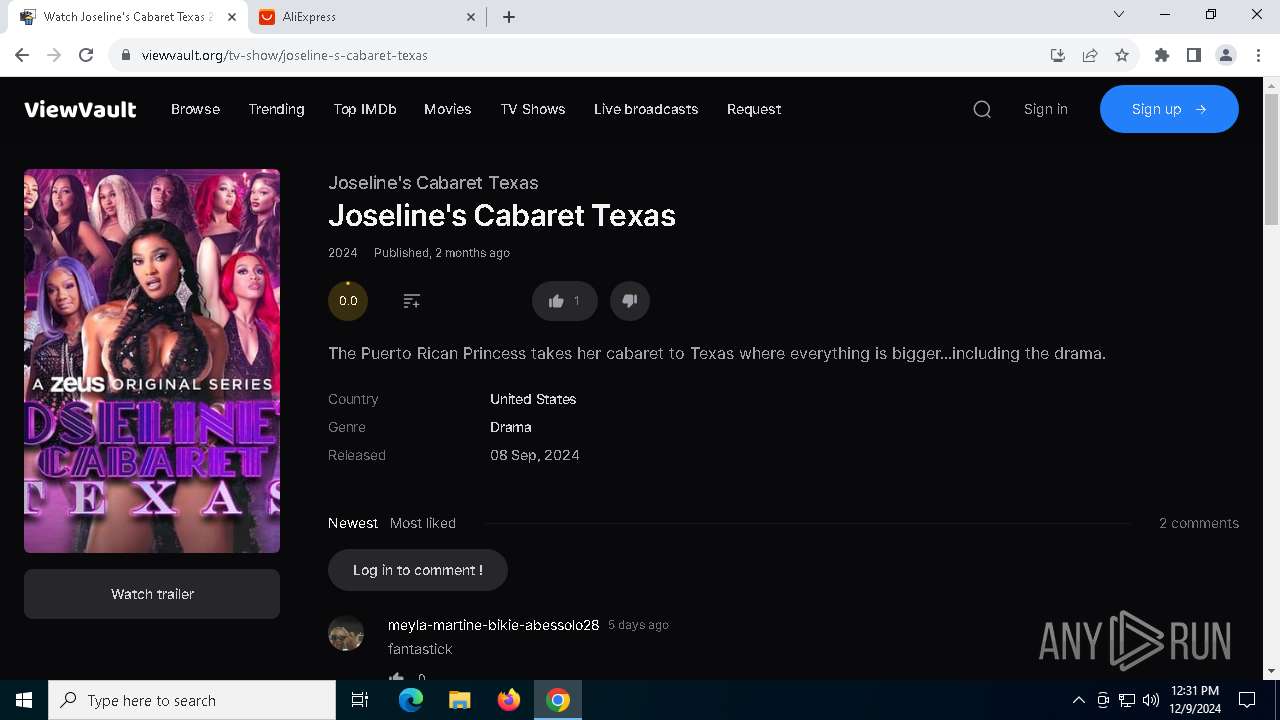Open the Request page
The height and width of the screenshot is (720, 1280).
pyautogui.click(x=754, y=109)
